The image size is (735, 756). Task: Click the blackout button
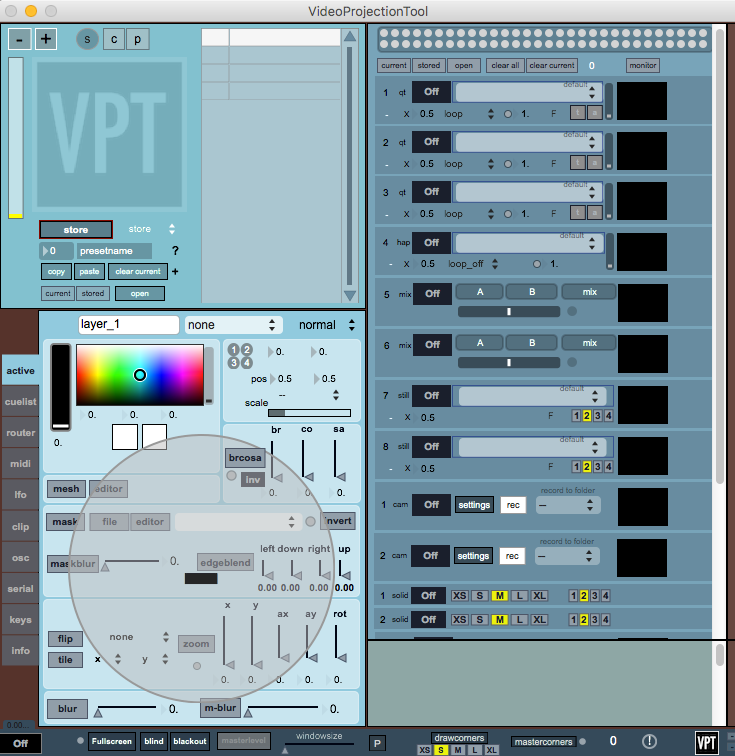pyautogui.click(x=190, y=742)
